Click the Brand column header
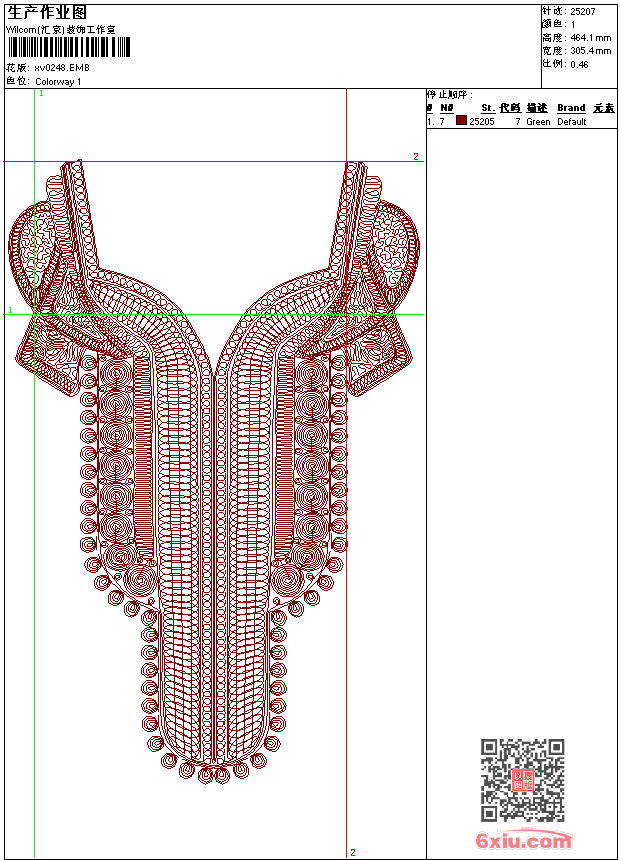620x860 pixels. tap(571, 108)
